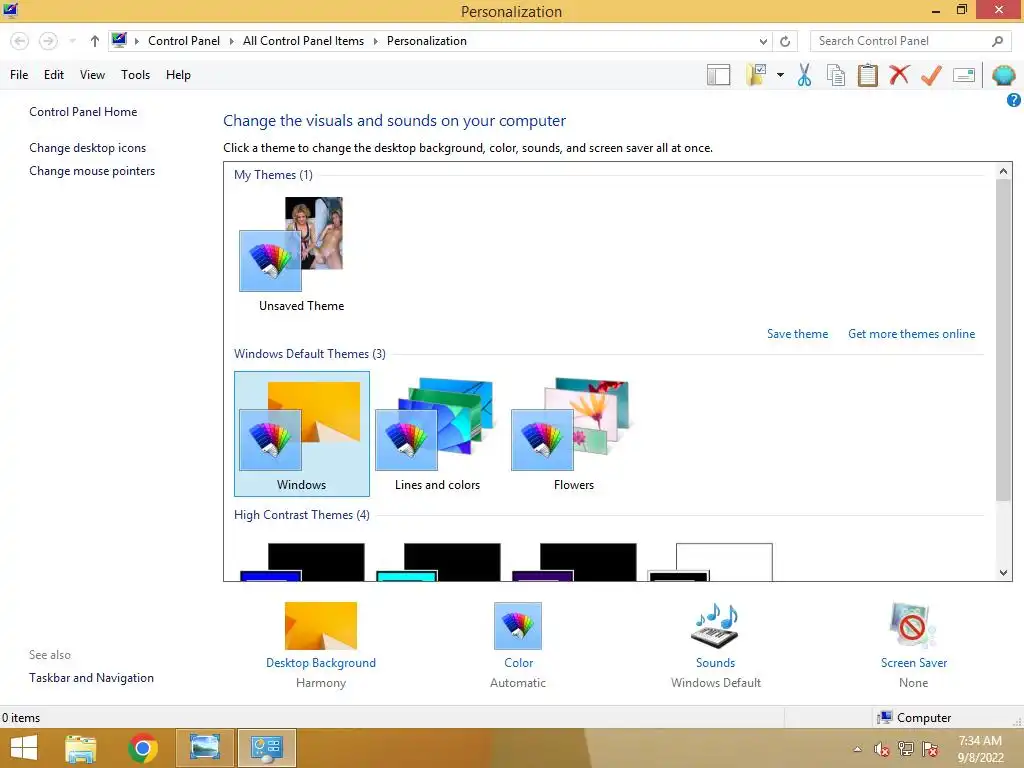The height and width of the screenshot is (768, 1024).
Task: Open the View menu
Action: point(92,75)
